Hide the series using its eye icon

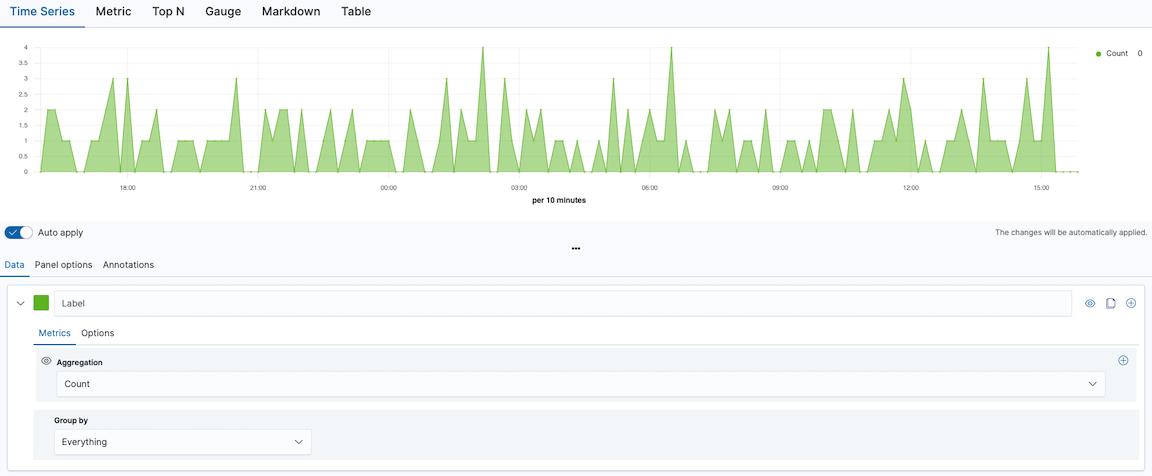[x=1090, y=303]
